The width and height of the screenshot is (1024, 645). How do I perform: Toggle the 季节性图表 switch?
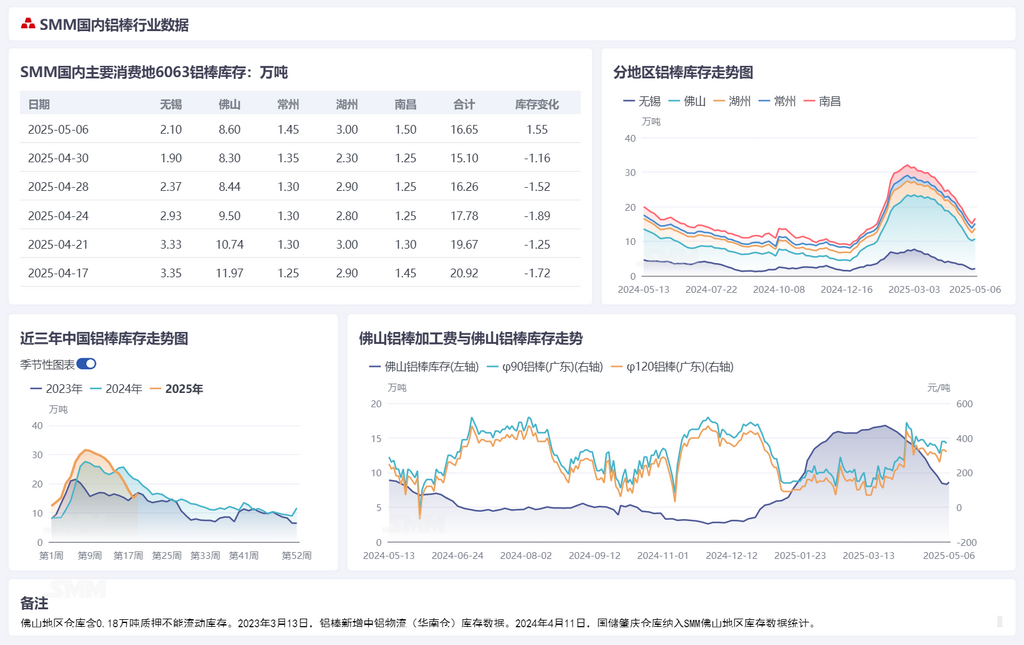pos(86,364)
